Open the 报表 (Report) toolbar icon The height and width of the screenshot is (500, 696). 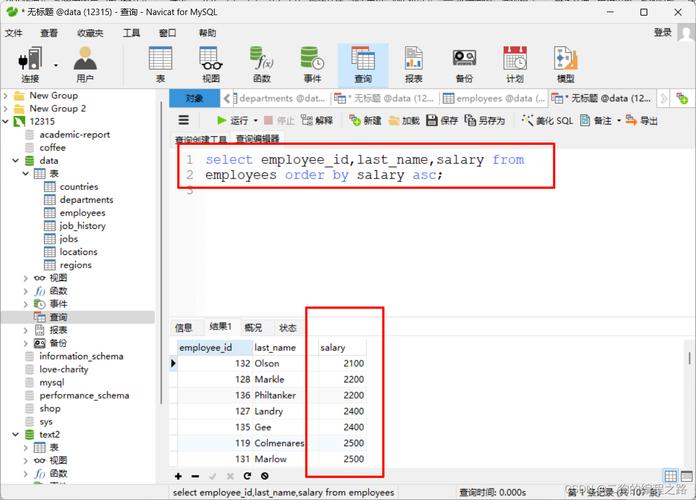coord(414,64)
